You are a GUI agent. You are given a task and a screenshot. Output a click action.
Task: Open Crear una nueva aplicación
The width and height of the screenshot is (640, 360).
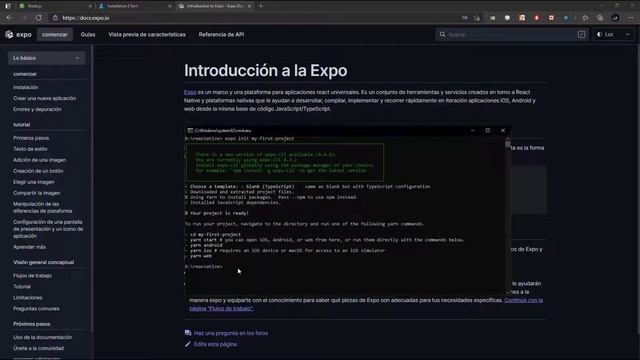[44, 98]
